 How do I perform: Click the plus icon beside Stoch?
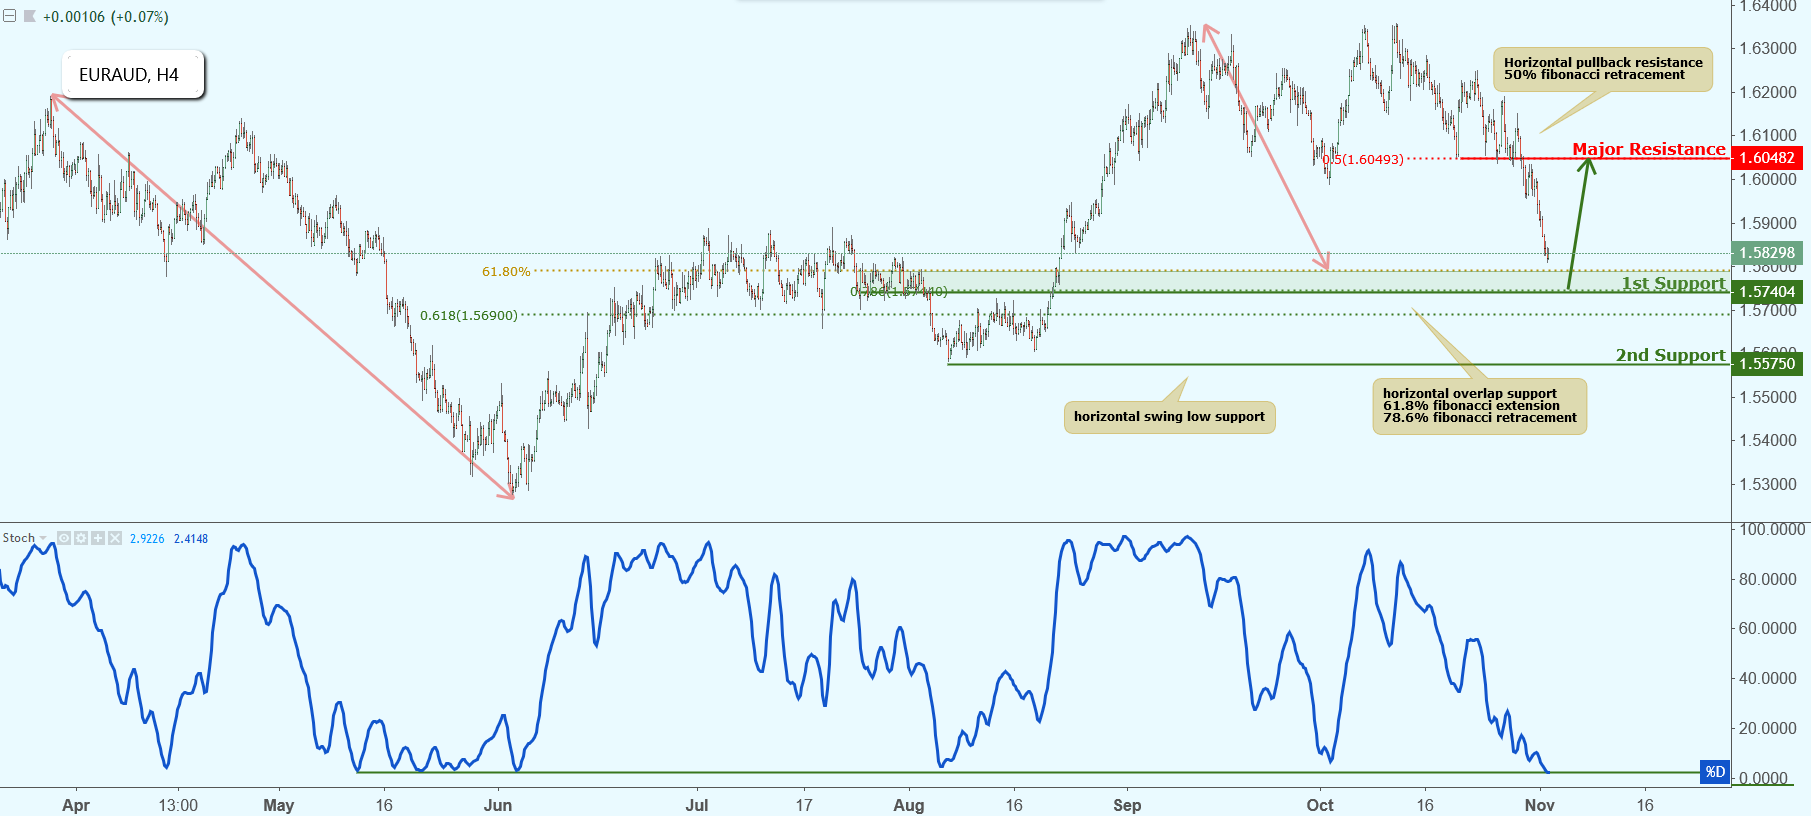[98, 538]
